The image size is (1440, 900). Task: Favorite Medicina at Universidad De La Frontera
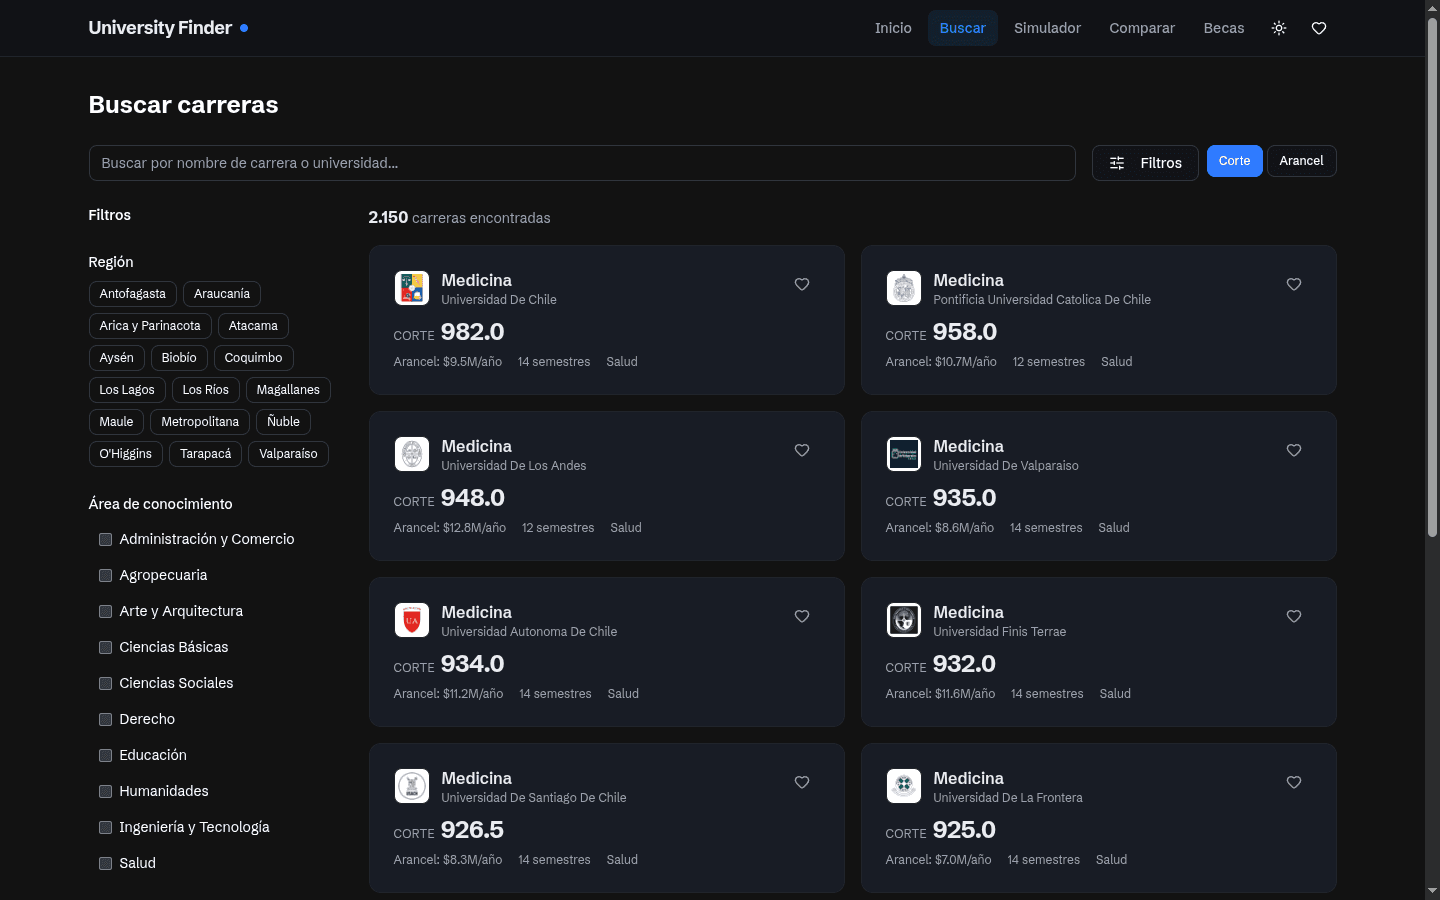[x=1294, y=782]
